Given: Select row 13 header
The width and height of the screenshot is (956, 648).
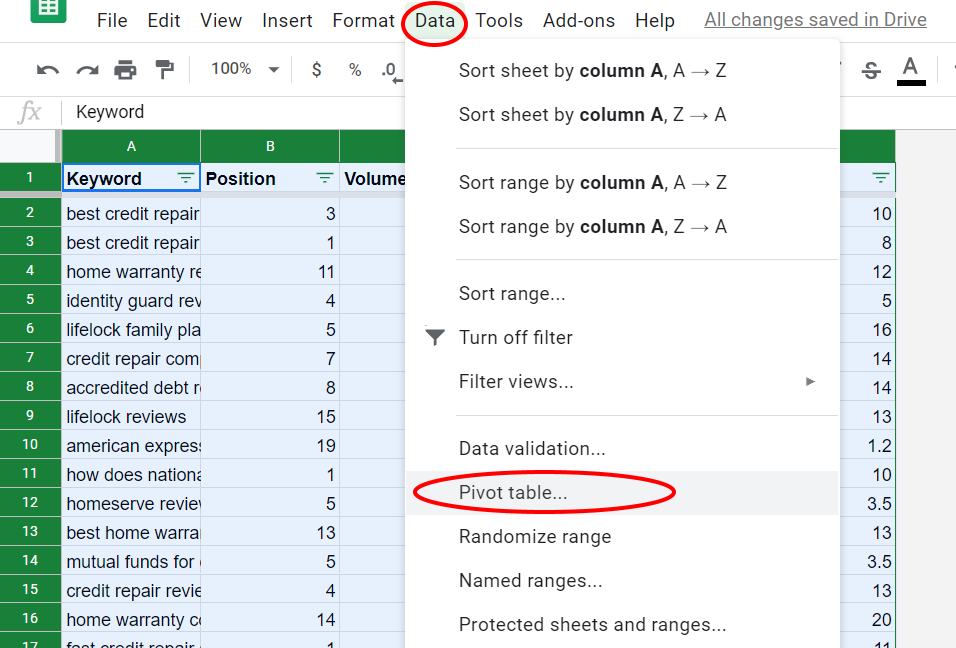Looking at the screenshot, I should pos(30,532).
